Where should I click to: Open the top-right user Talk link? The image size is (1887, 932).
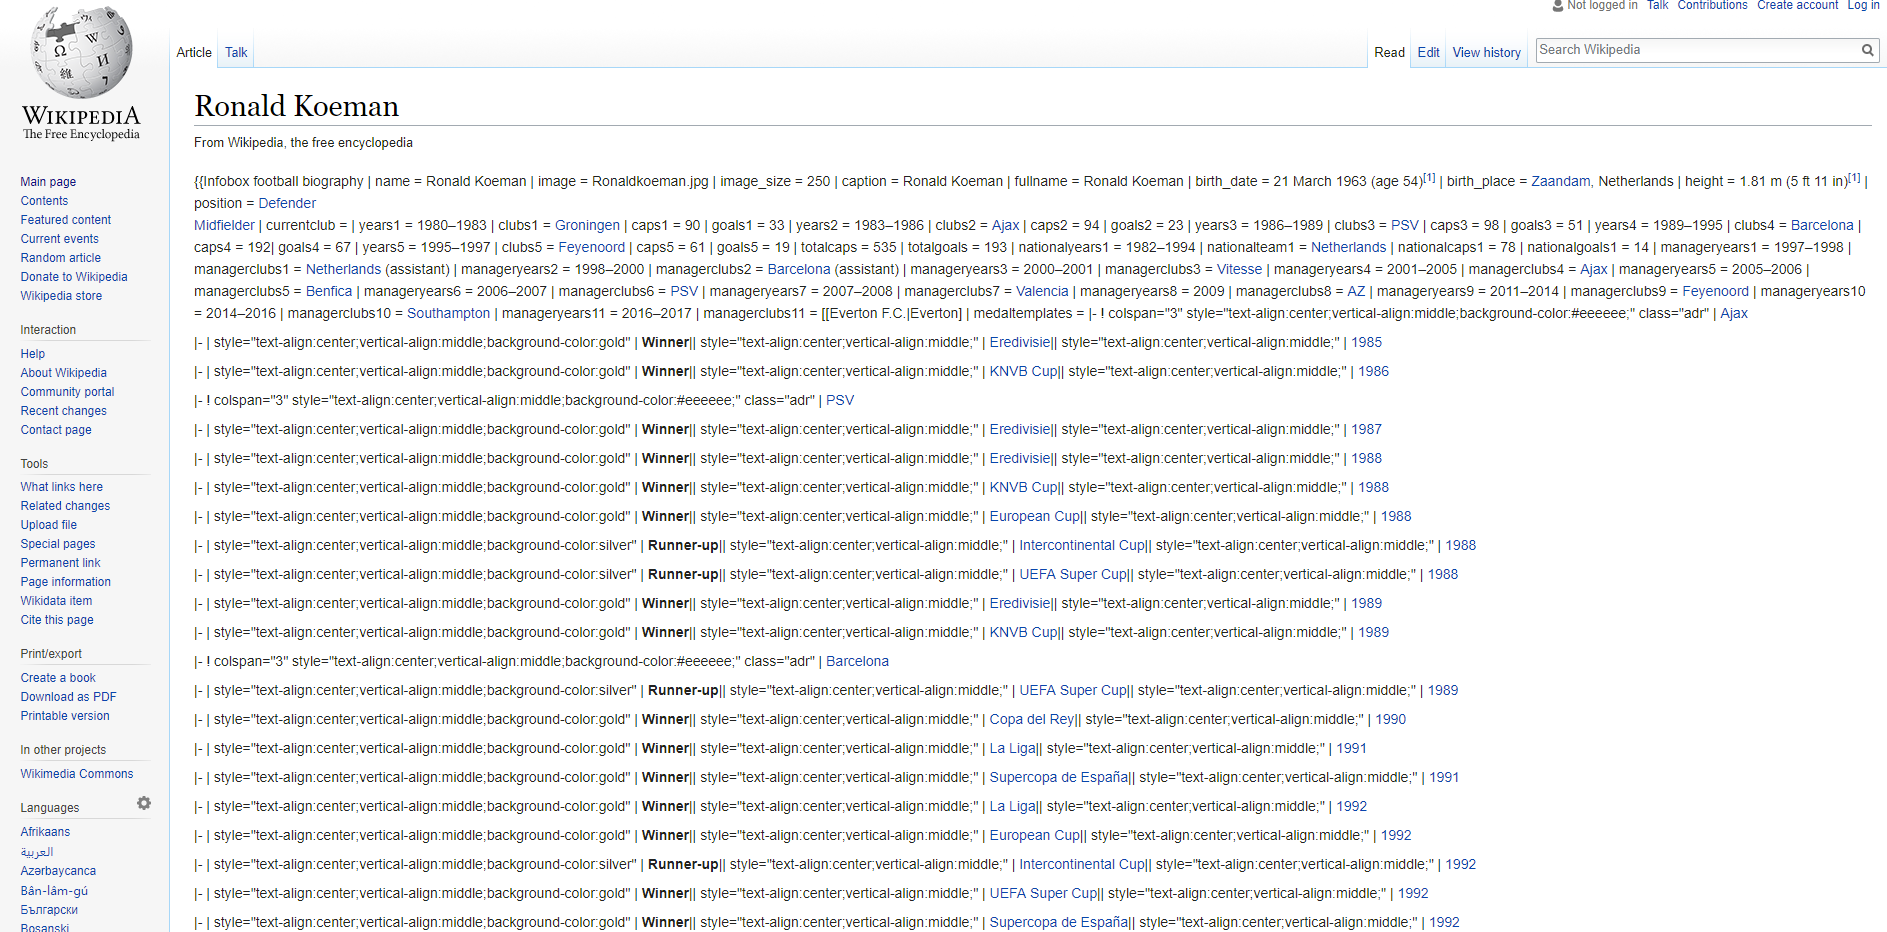click(1657, 5)
